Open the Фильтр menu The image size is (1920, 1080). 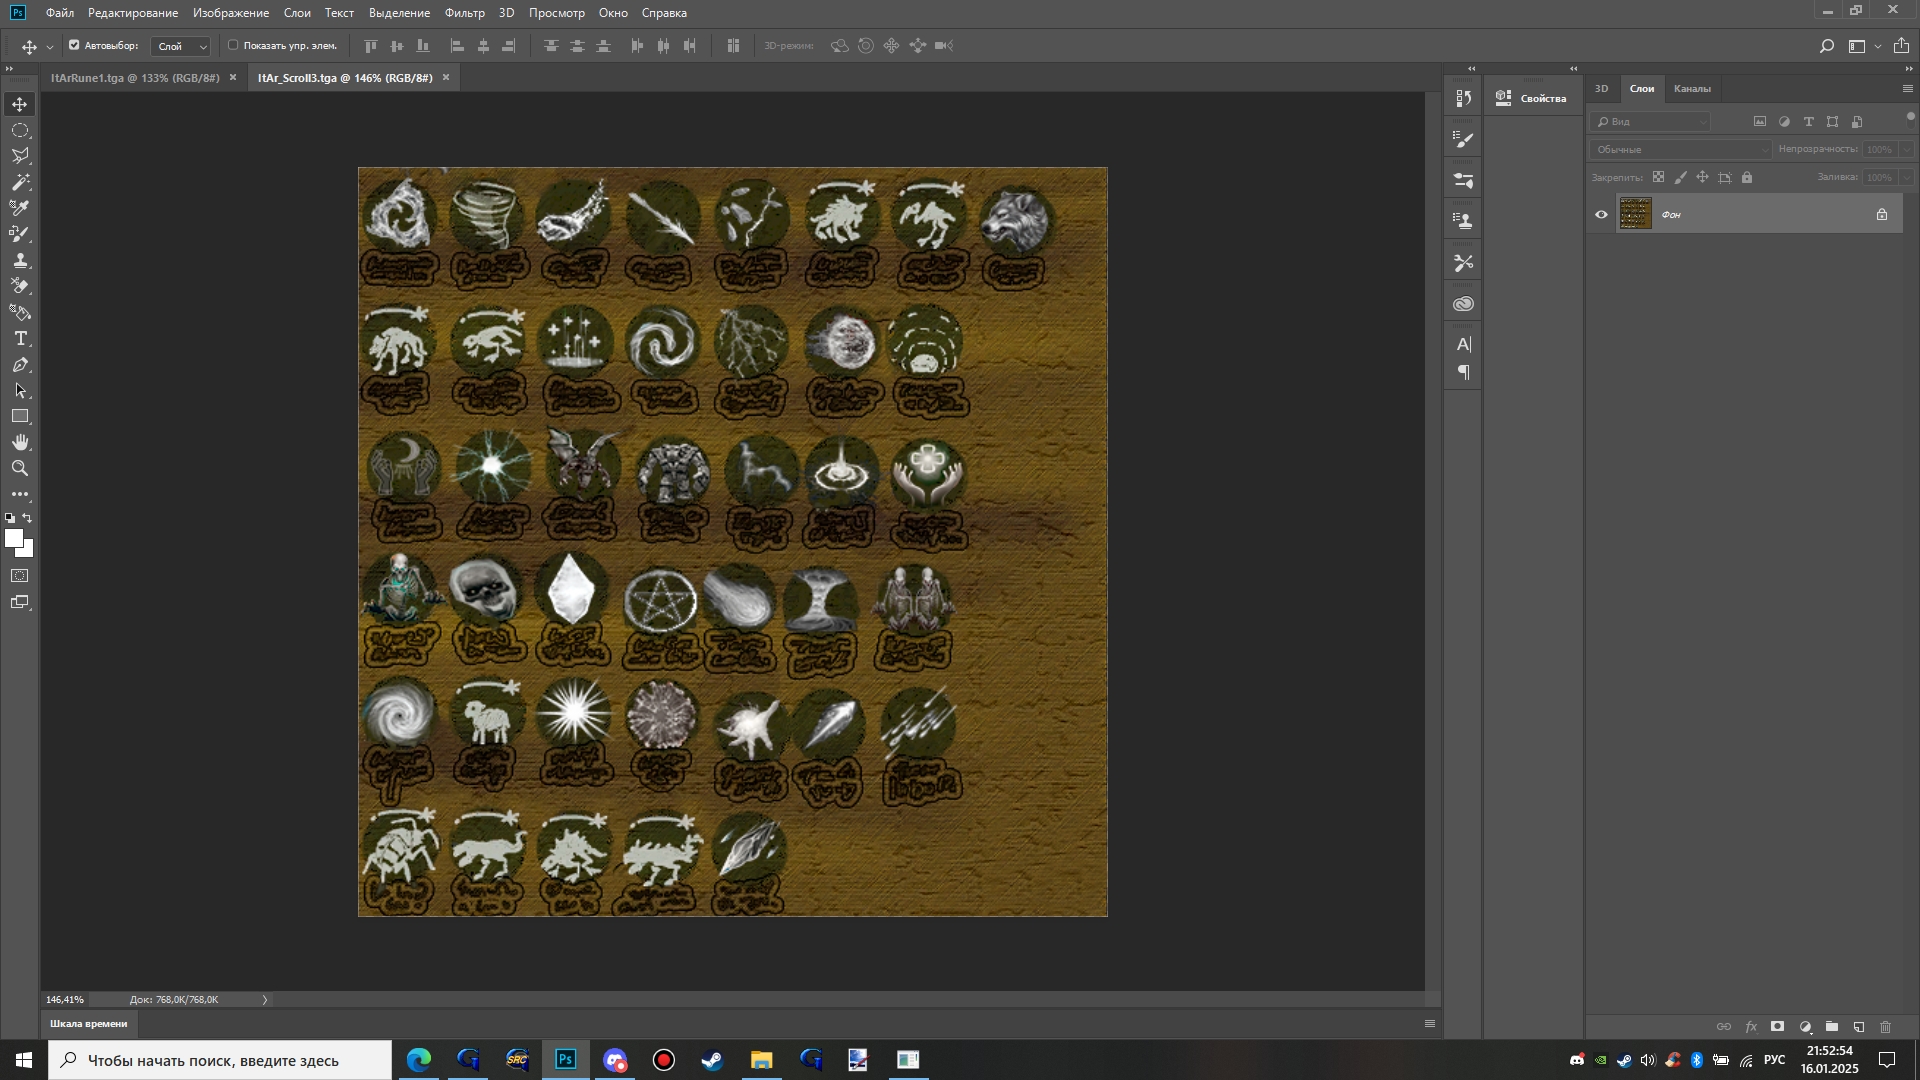pyautogui.click(x=464, y=13)
